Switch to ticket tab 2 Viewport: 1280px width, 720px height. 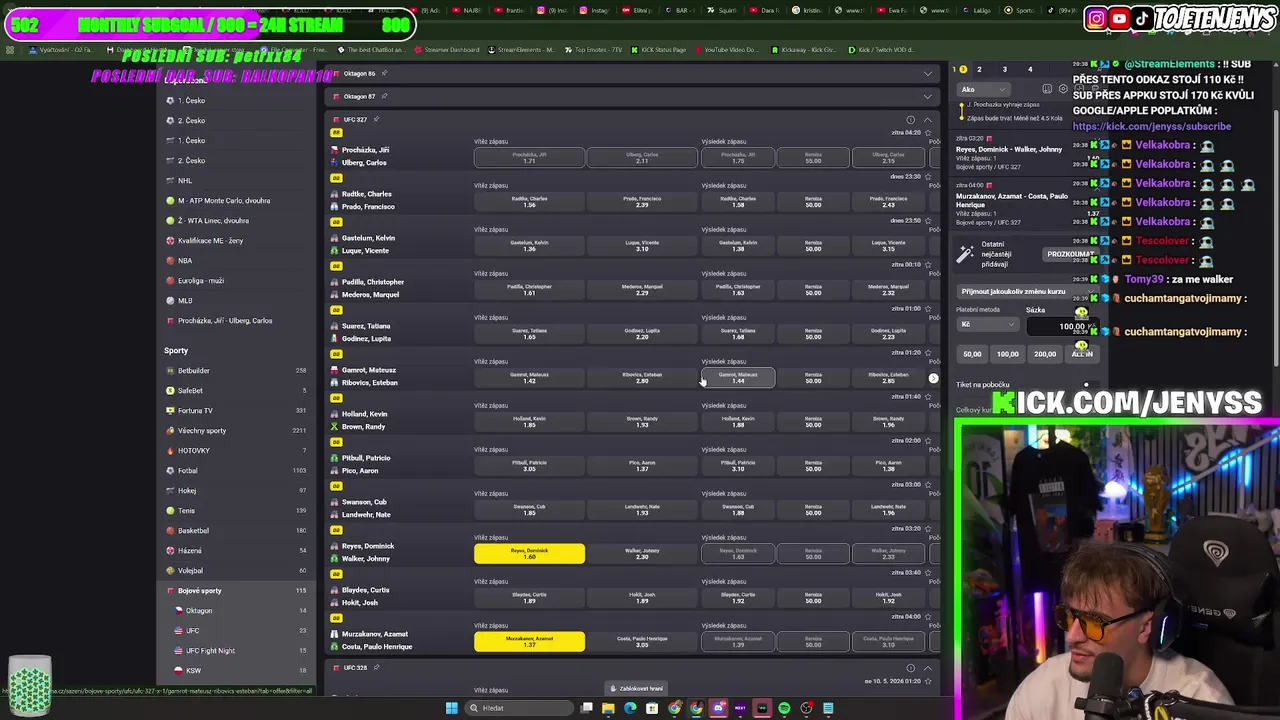979,69
